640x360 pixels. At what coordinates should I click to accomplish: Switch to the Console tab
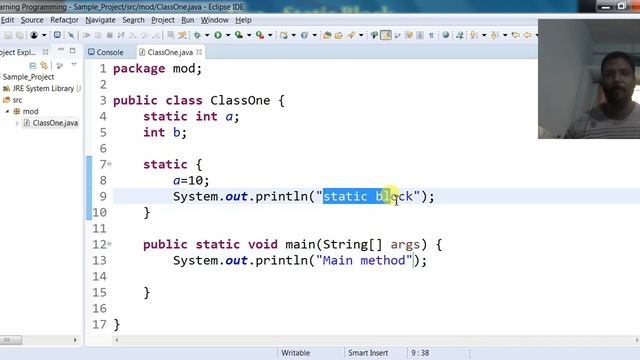pyautogui.click(x=106, y=52)
